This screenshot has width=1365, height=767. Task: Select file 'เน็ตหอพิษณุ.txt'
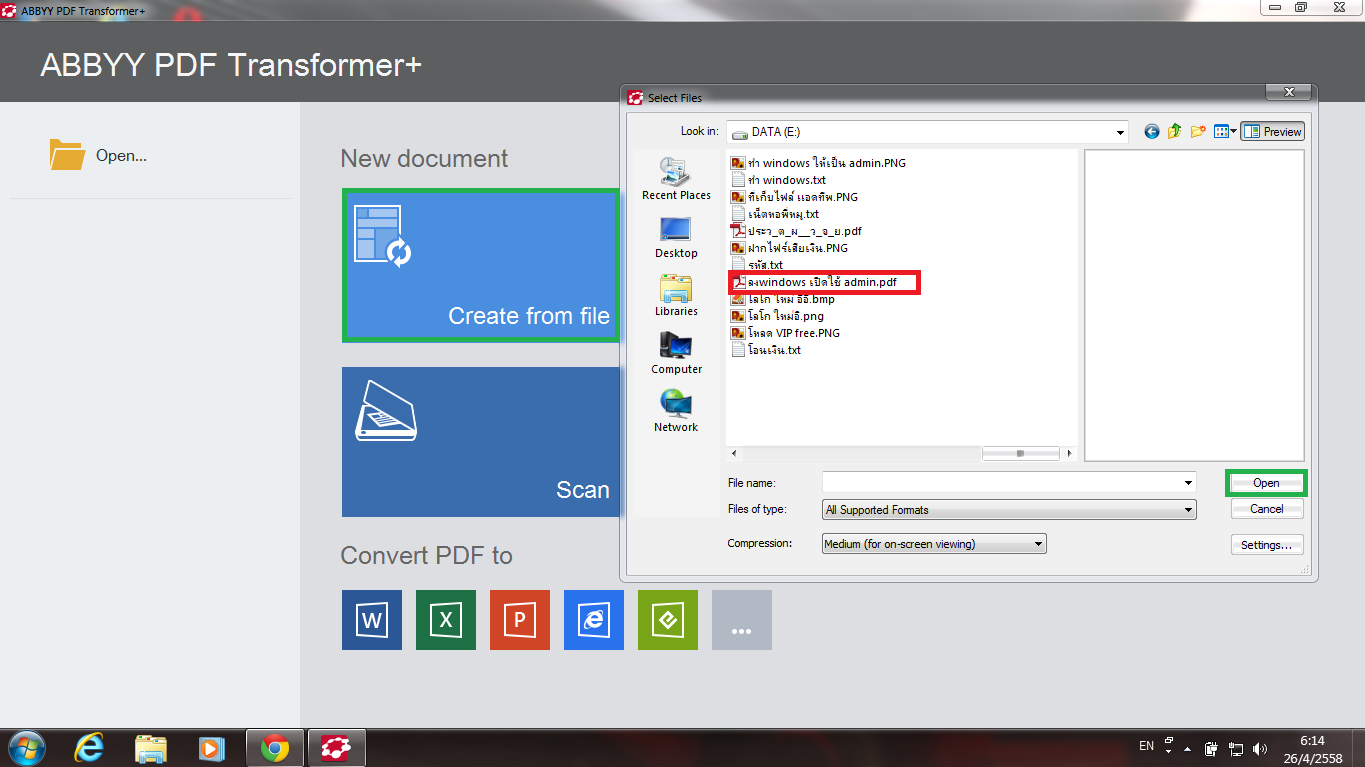click(775, 214)
